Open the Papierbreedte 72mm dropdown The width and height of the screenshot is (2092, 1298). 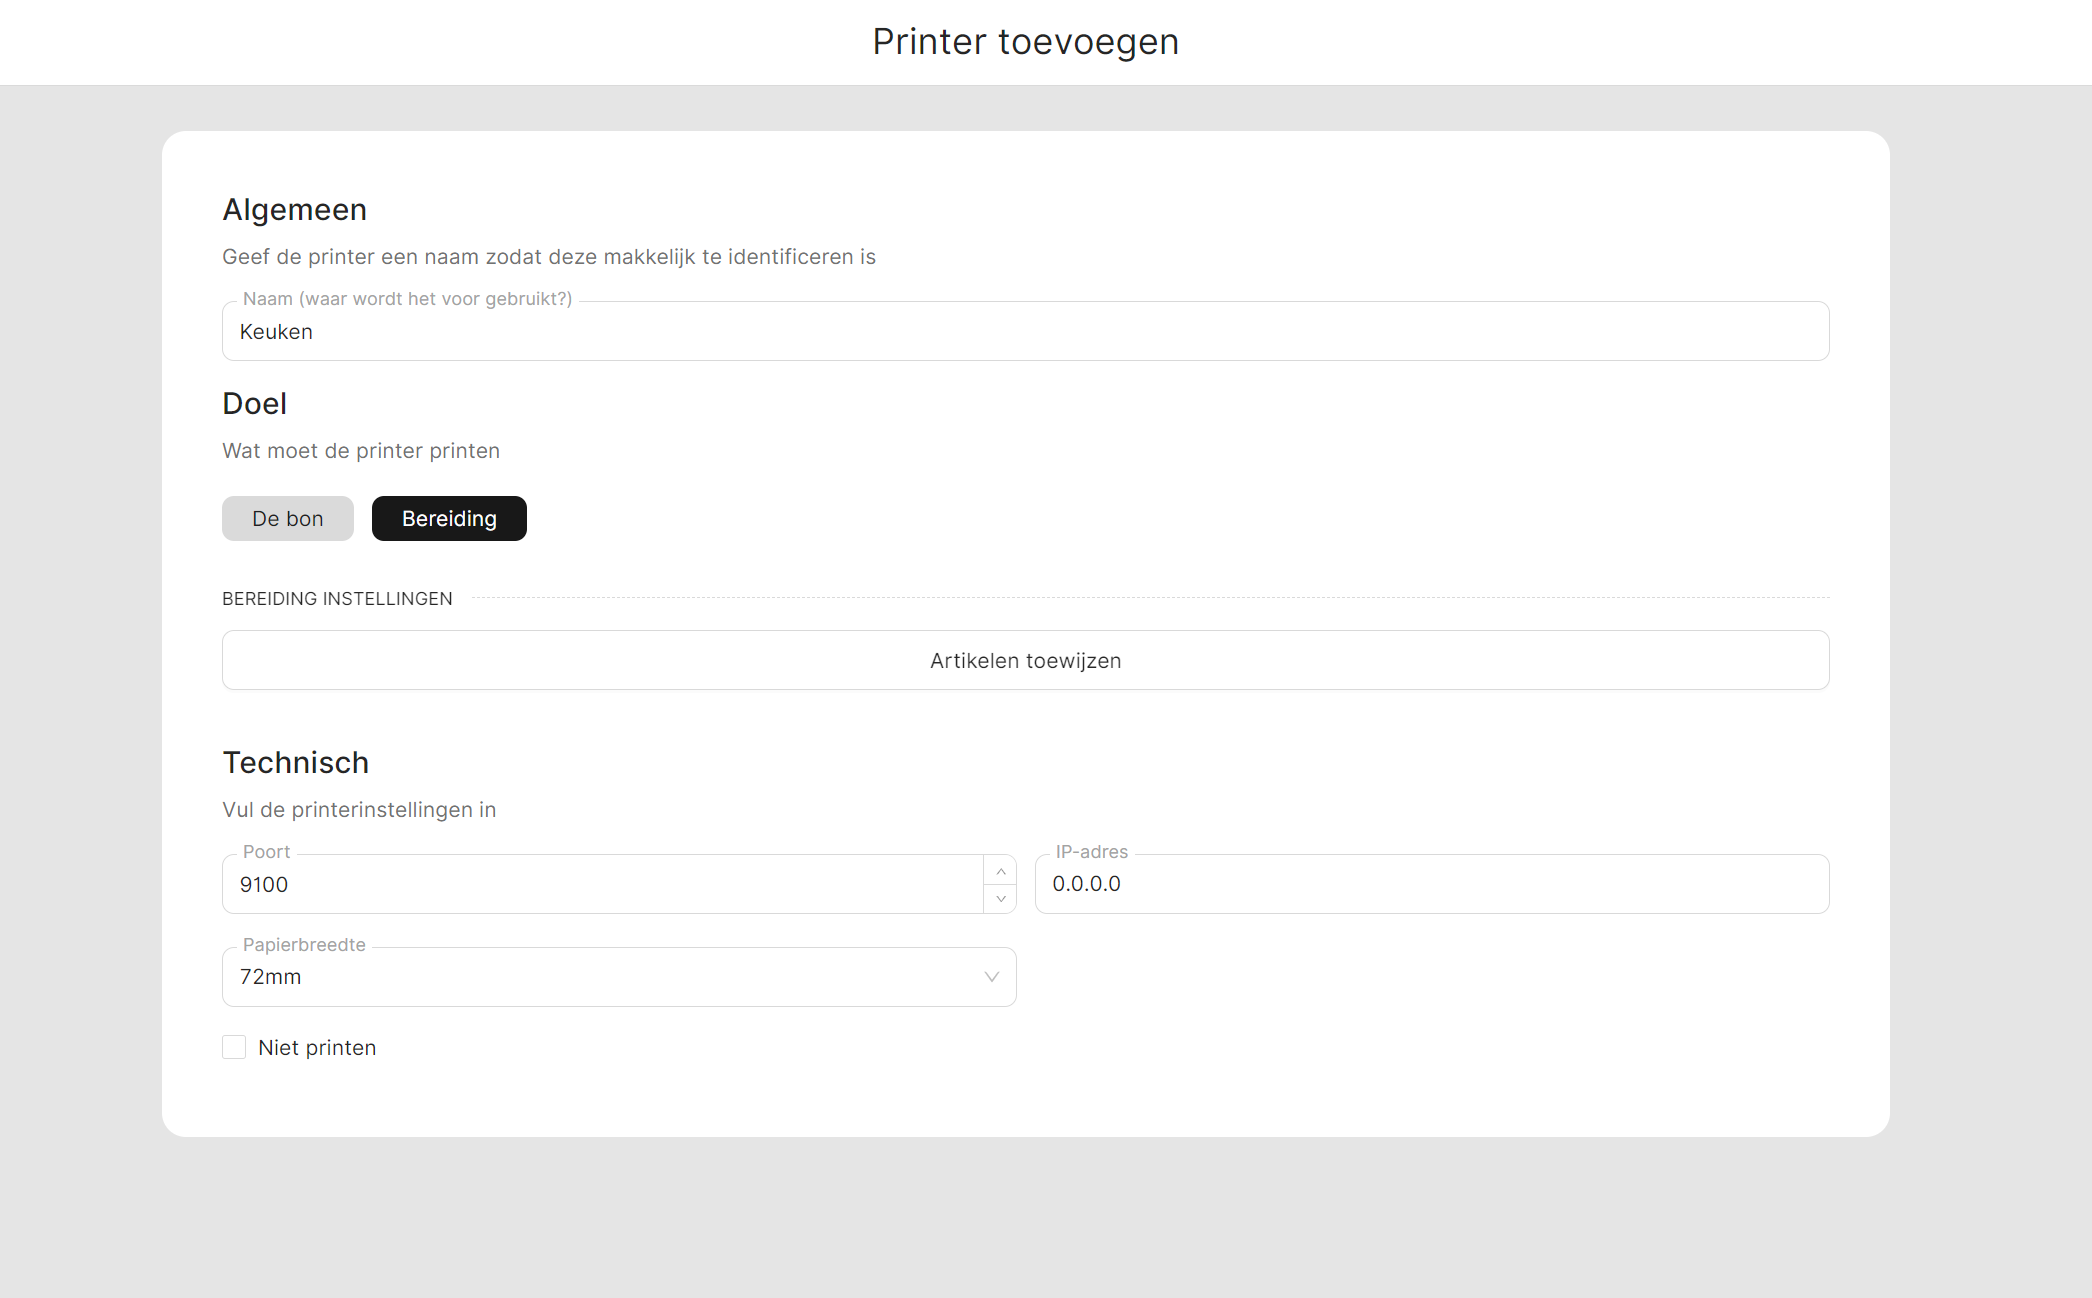[600, 977]
